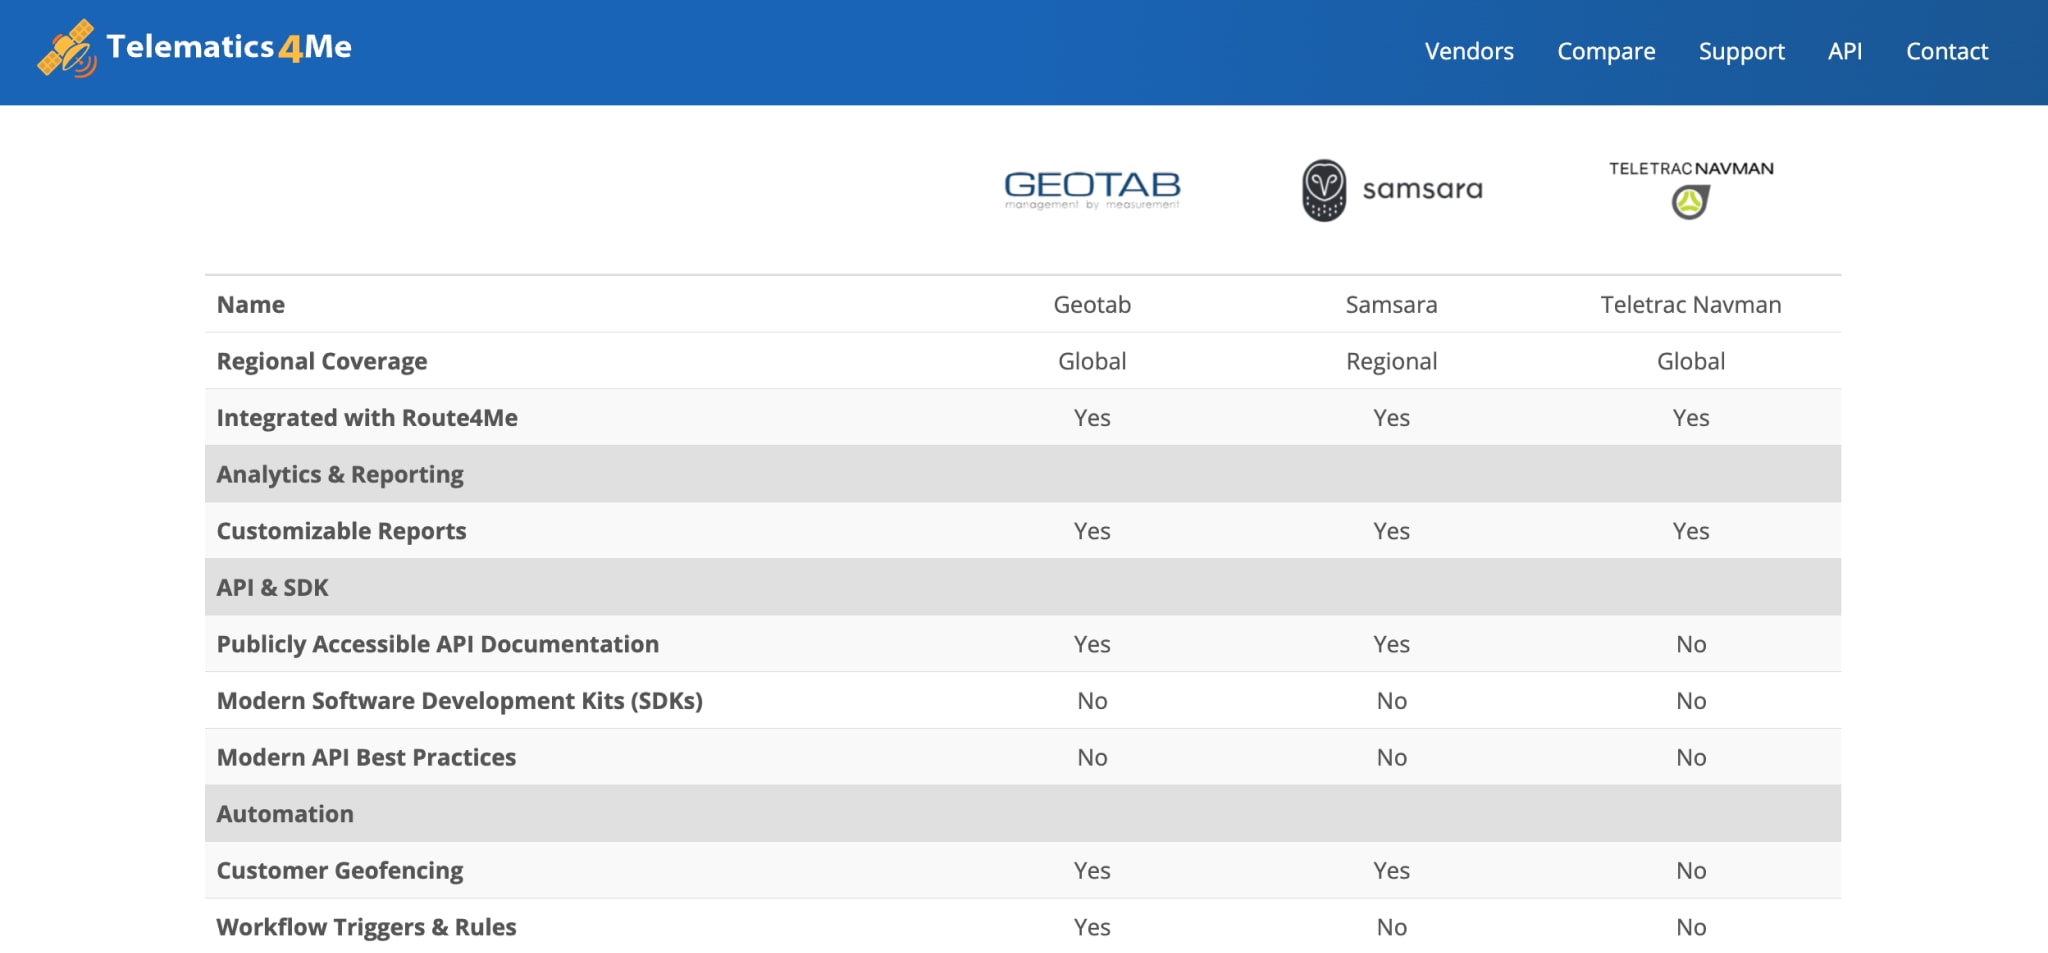The height and width of the screenshot is (953, 2048).
Task: Click the Telematics4Me satellite logo icon
Action: [67, 48]
